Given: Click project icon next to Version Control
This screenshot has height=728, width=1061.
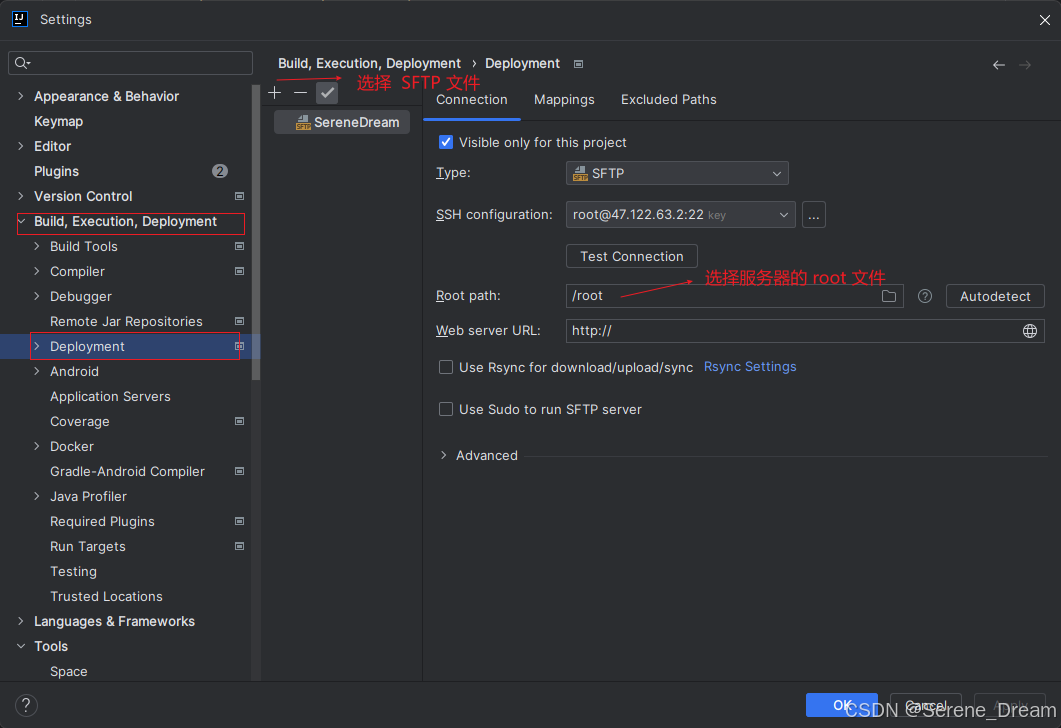Looking at the screenshot, I should 239,196.
